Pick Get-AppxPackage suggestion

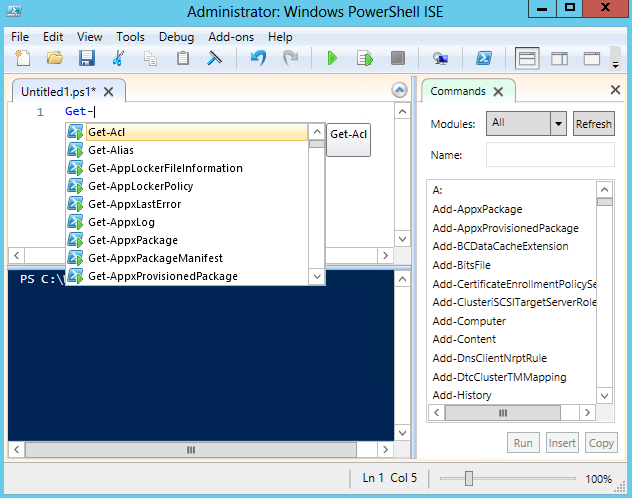[187, 240]
